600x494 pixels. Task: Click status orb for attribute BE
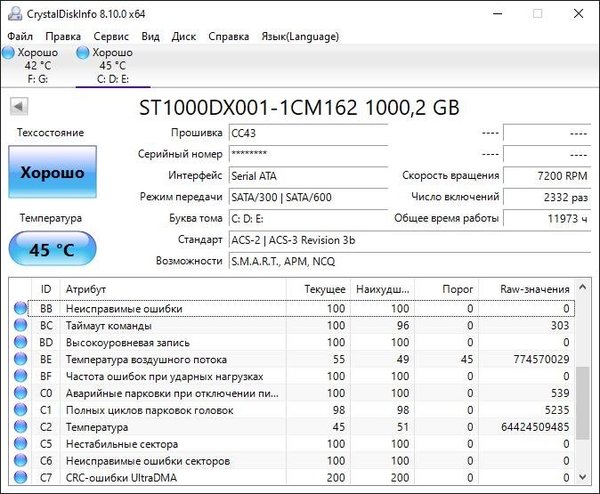pos(20,359)
